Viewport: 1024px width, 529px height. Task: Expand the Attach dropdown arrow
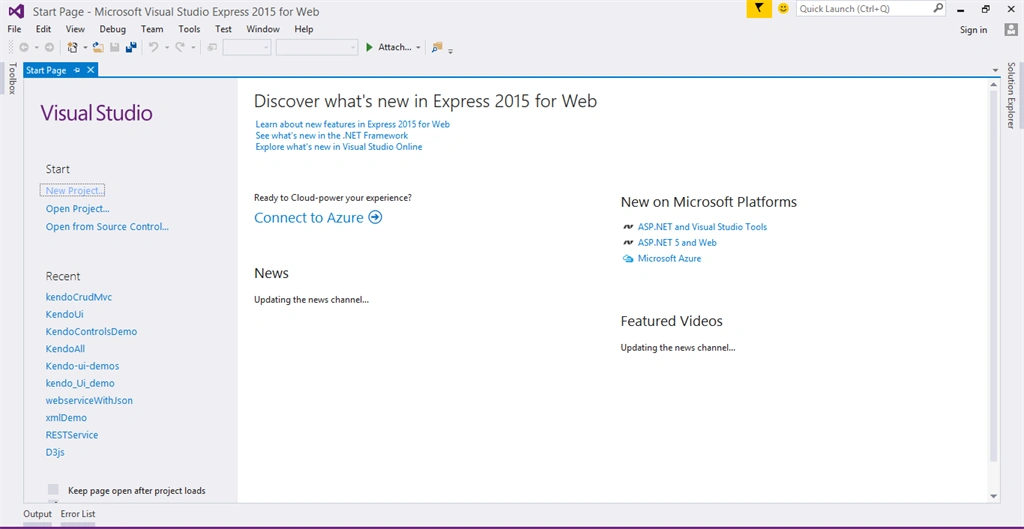pyautogui.click(x=418, y=47)
